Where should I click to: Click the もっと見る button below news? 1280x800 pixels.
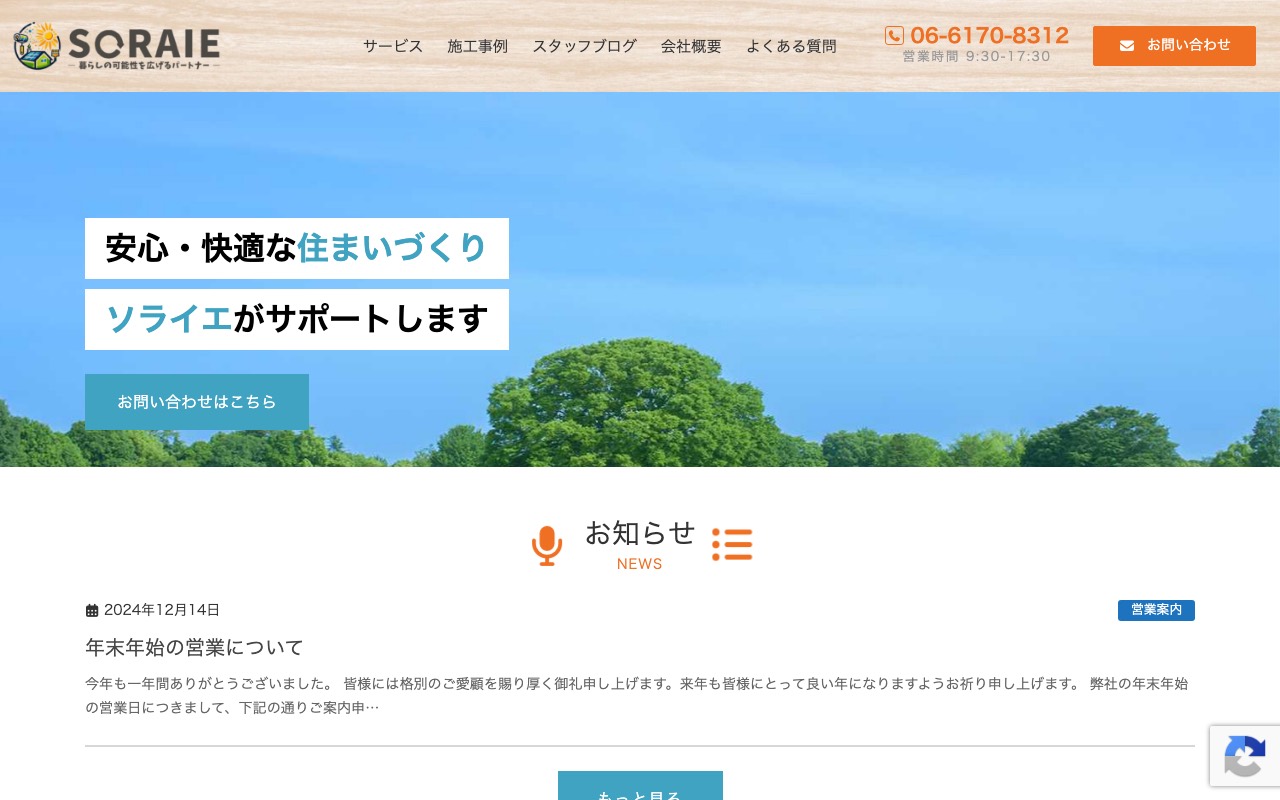tap(640, 786)
